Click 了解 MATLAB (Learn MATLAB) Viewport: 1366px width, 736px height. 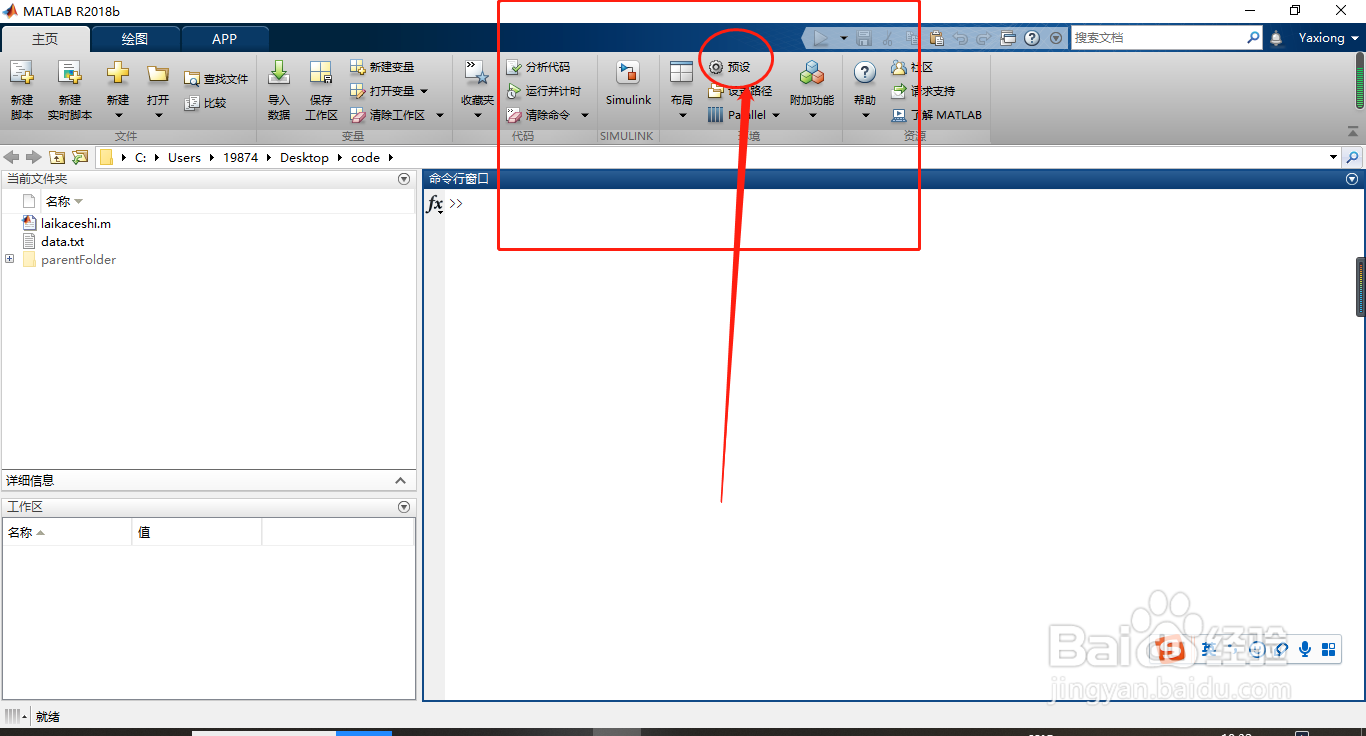936,115
